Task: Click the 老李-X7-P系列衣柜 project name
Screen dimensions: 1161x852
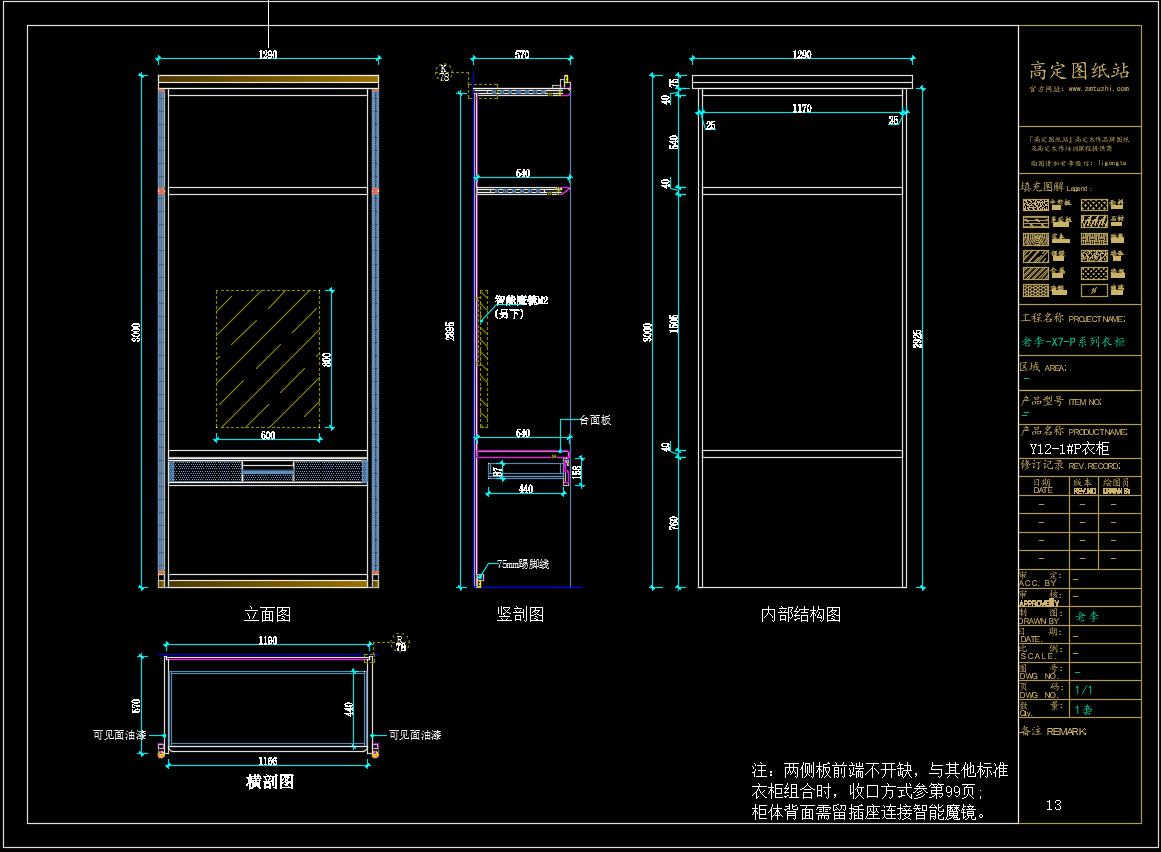Action: [x=1073, y=342]
